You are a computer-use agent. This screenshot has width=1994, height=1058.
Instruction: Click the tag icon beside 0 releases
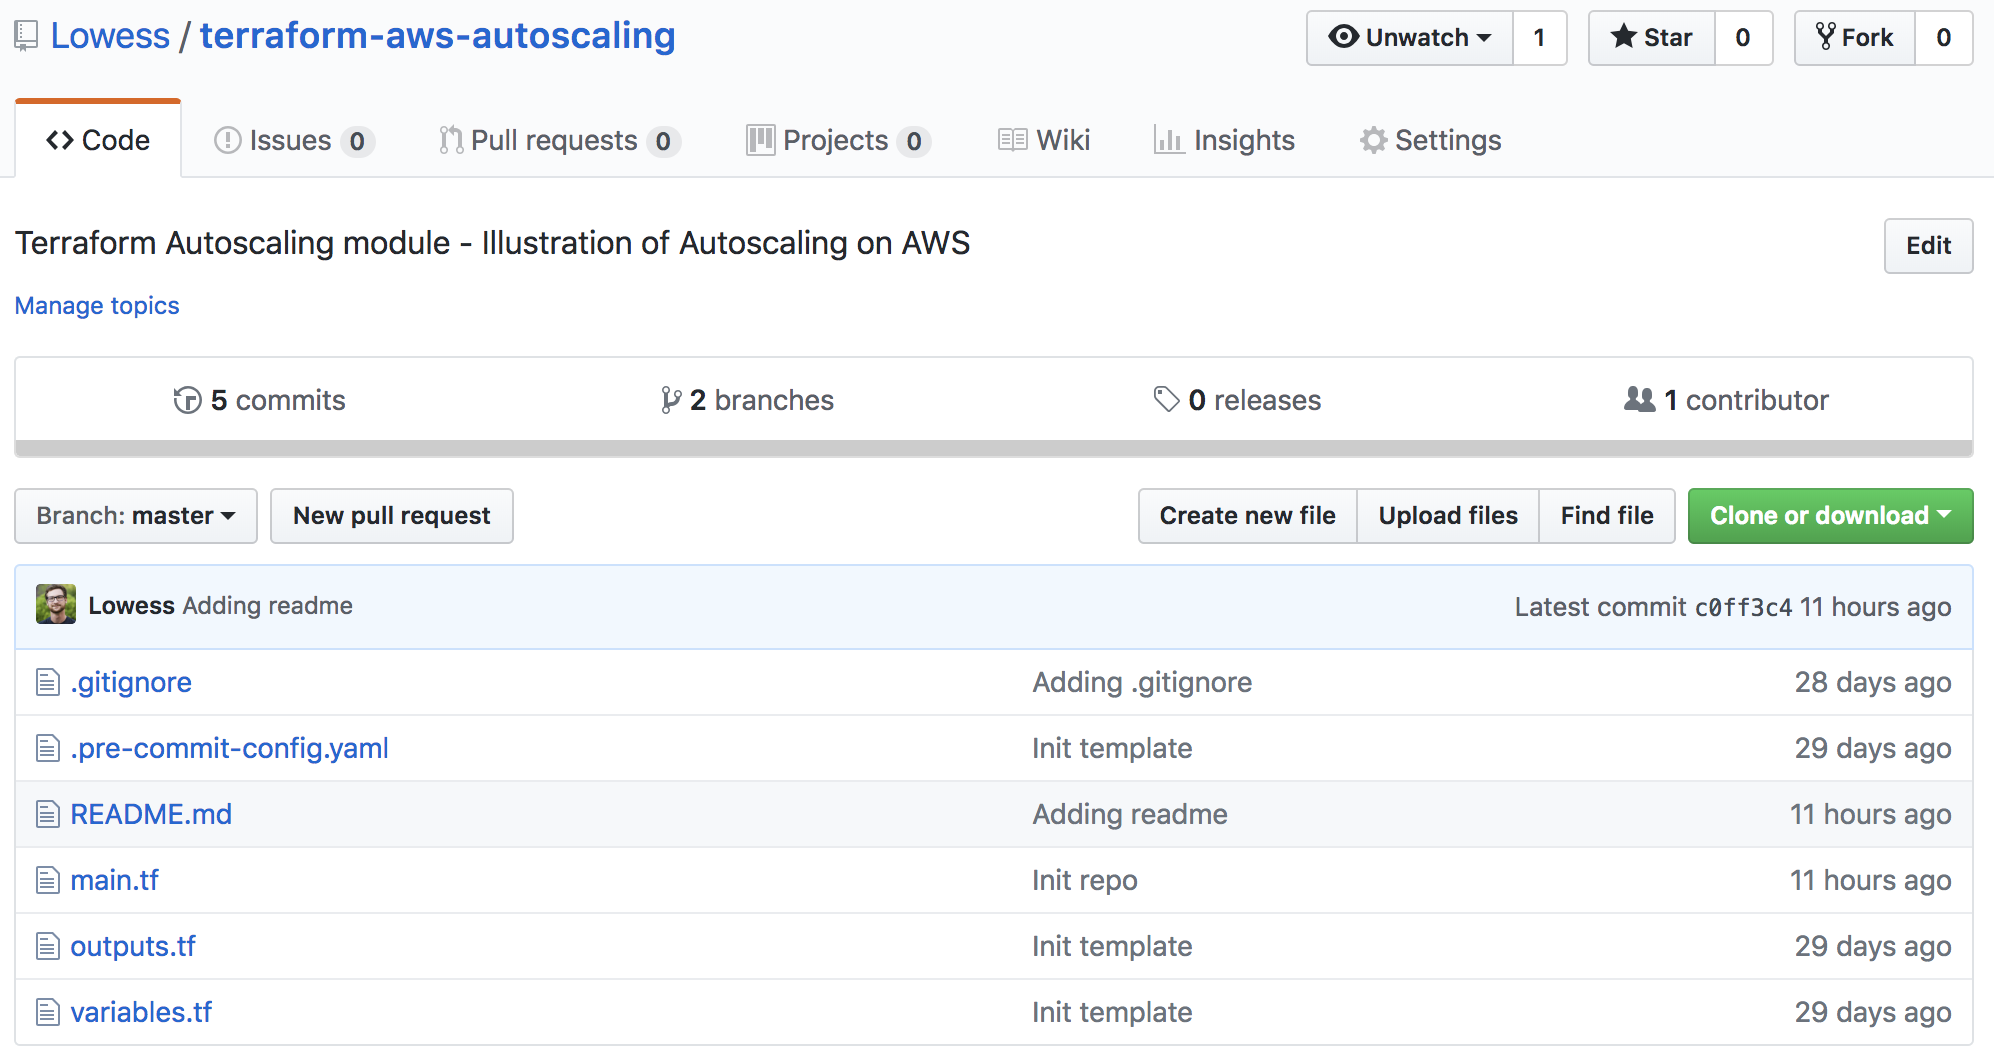click(x=1166, y=399)
